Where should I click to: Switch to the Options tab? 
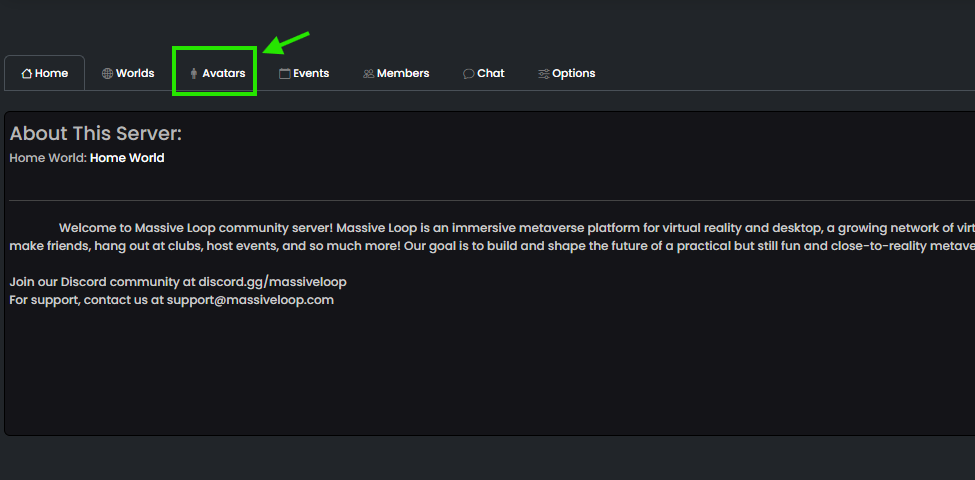click(566, 73)
